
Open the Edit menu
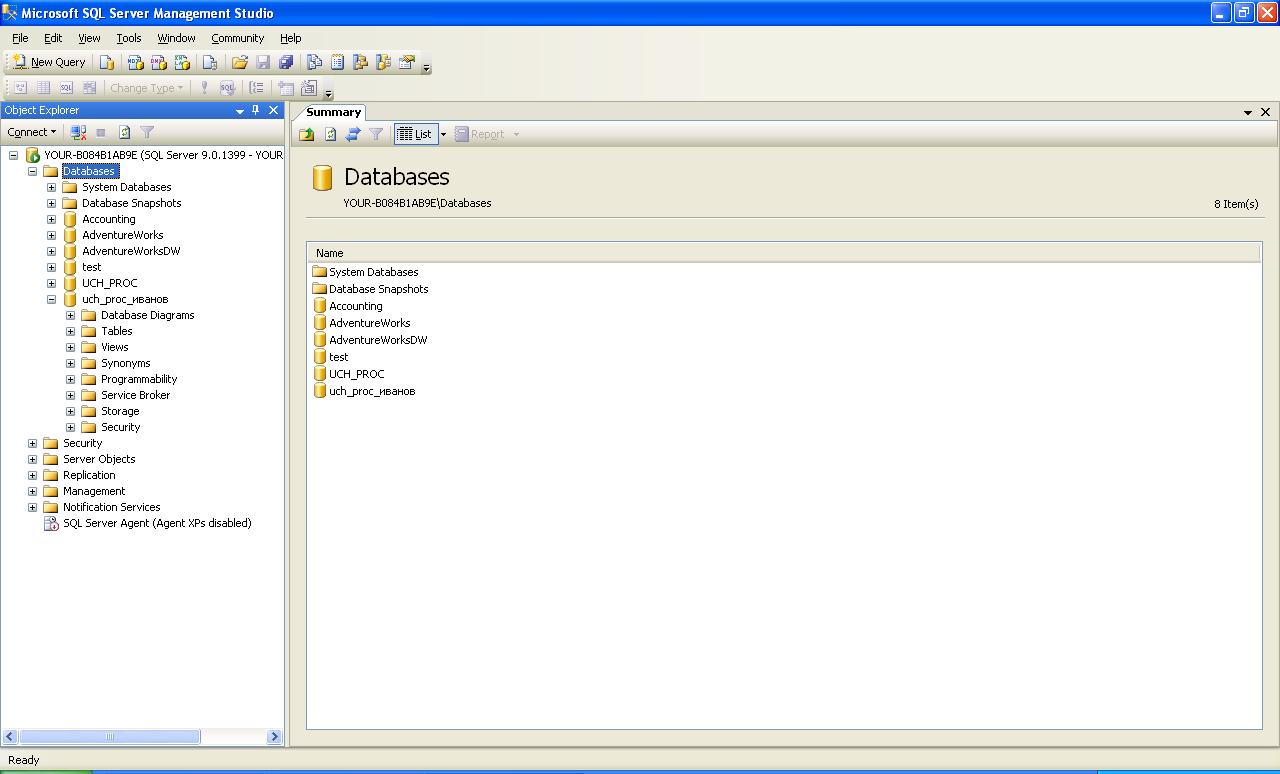(x=53, y=38)
